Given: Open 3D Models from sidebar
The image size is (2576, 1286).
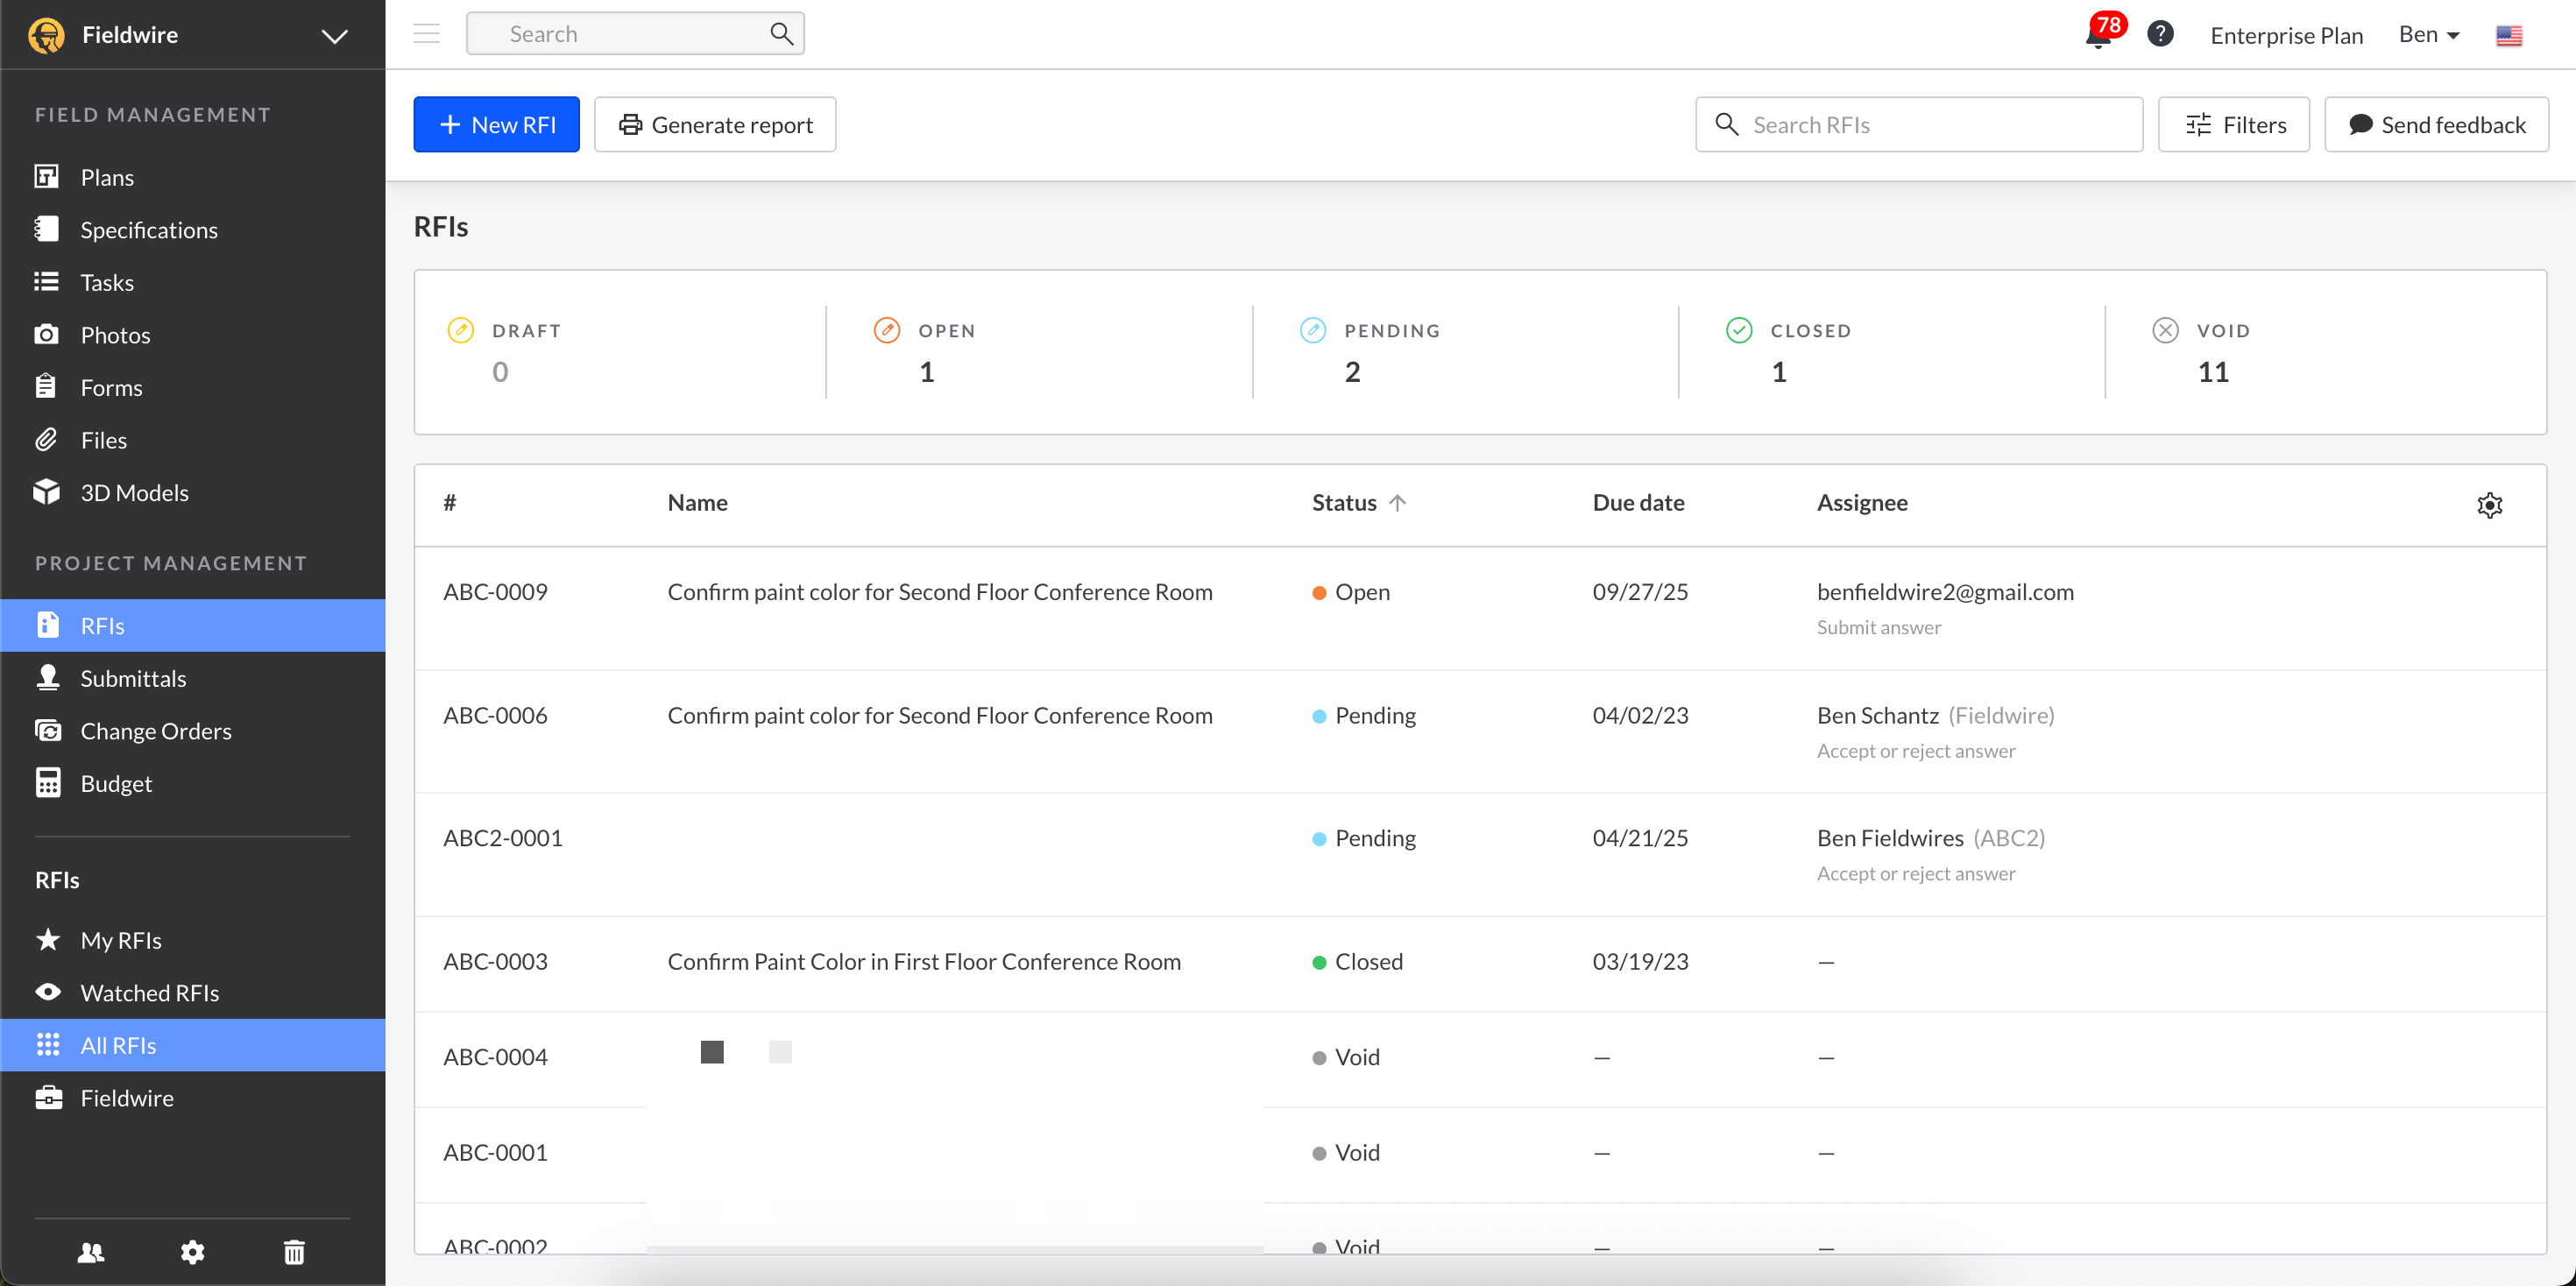Looking at the screenshot, I should tap(134, 492).
